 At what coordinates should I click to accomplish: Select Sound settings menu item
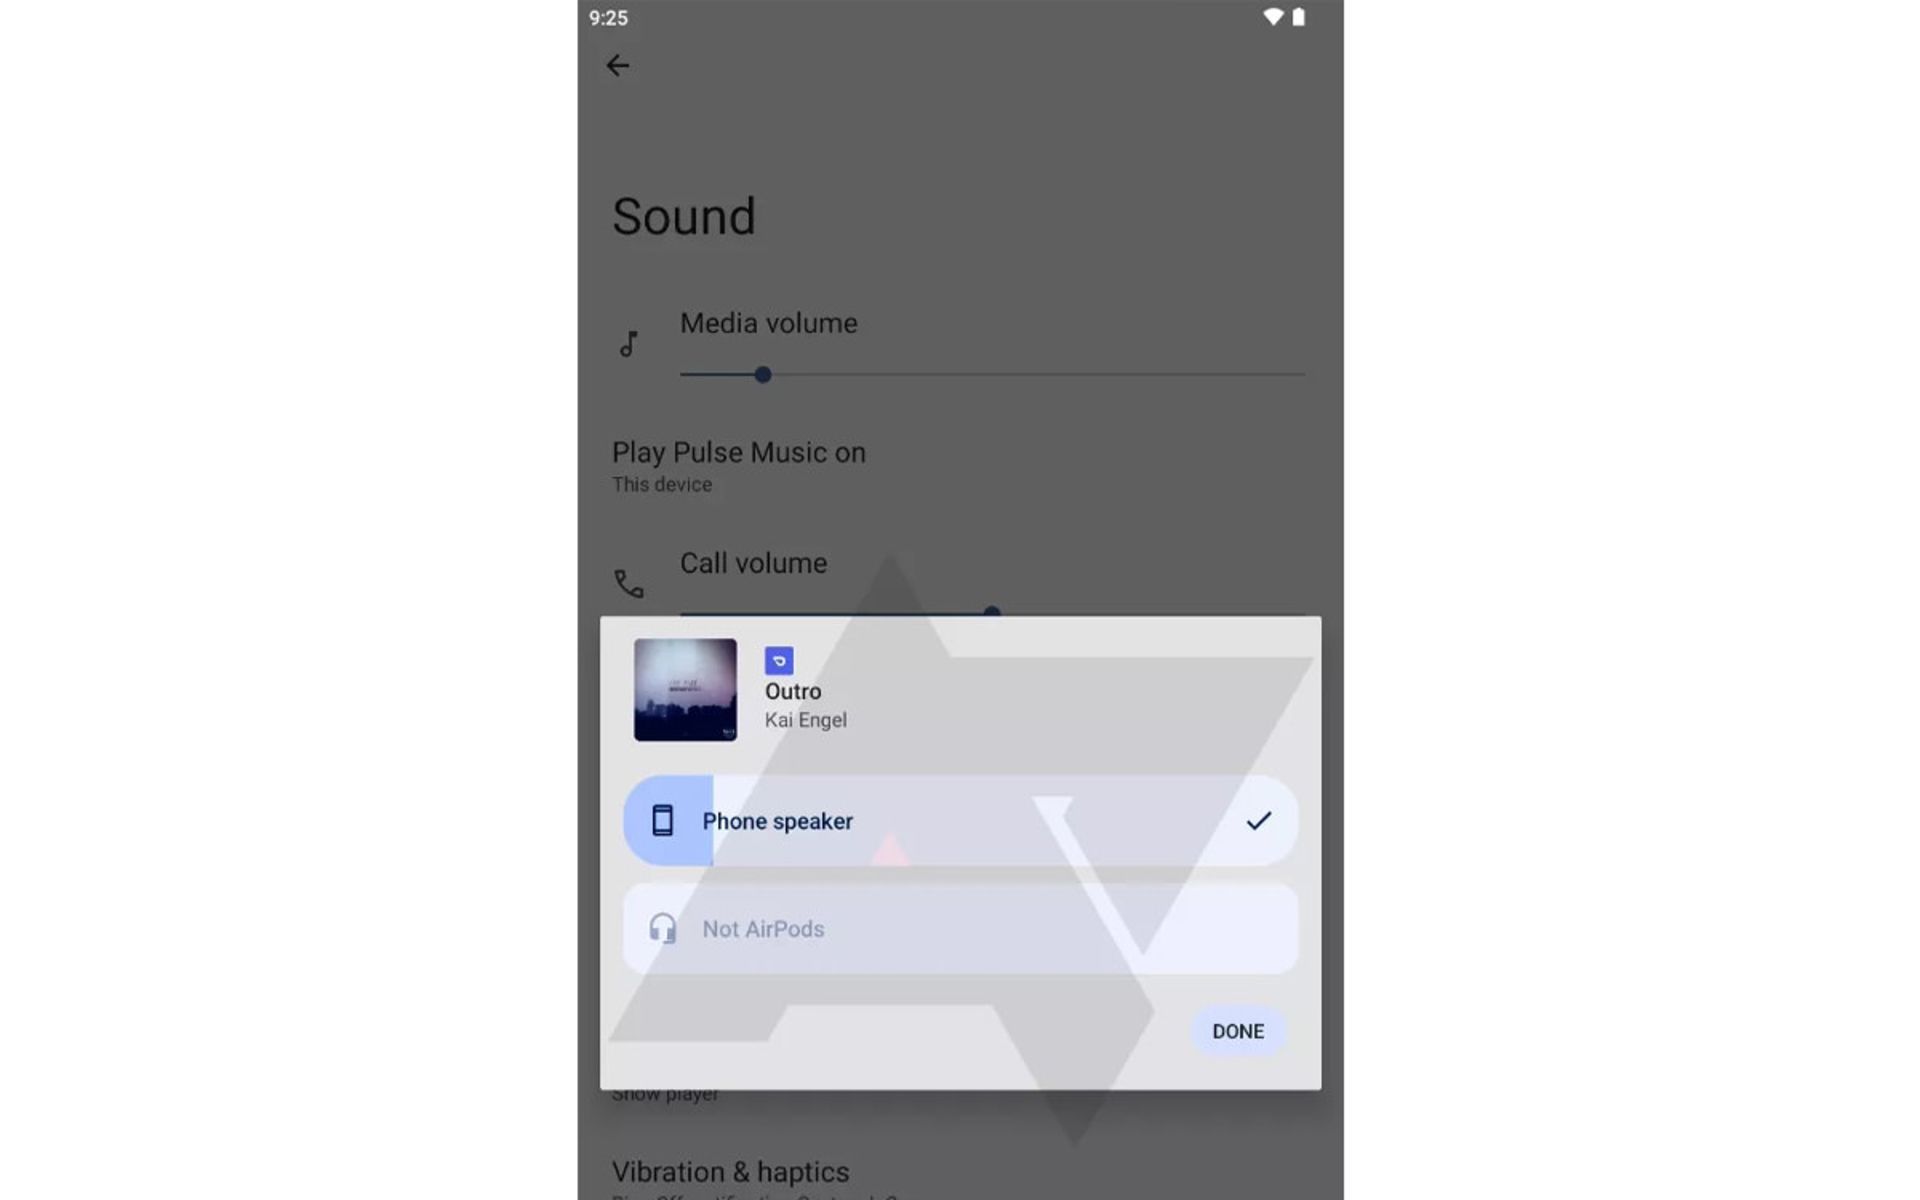pyautogui.click(x=683, y=214)
